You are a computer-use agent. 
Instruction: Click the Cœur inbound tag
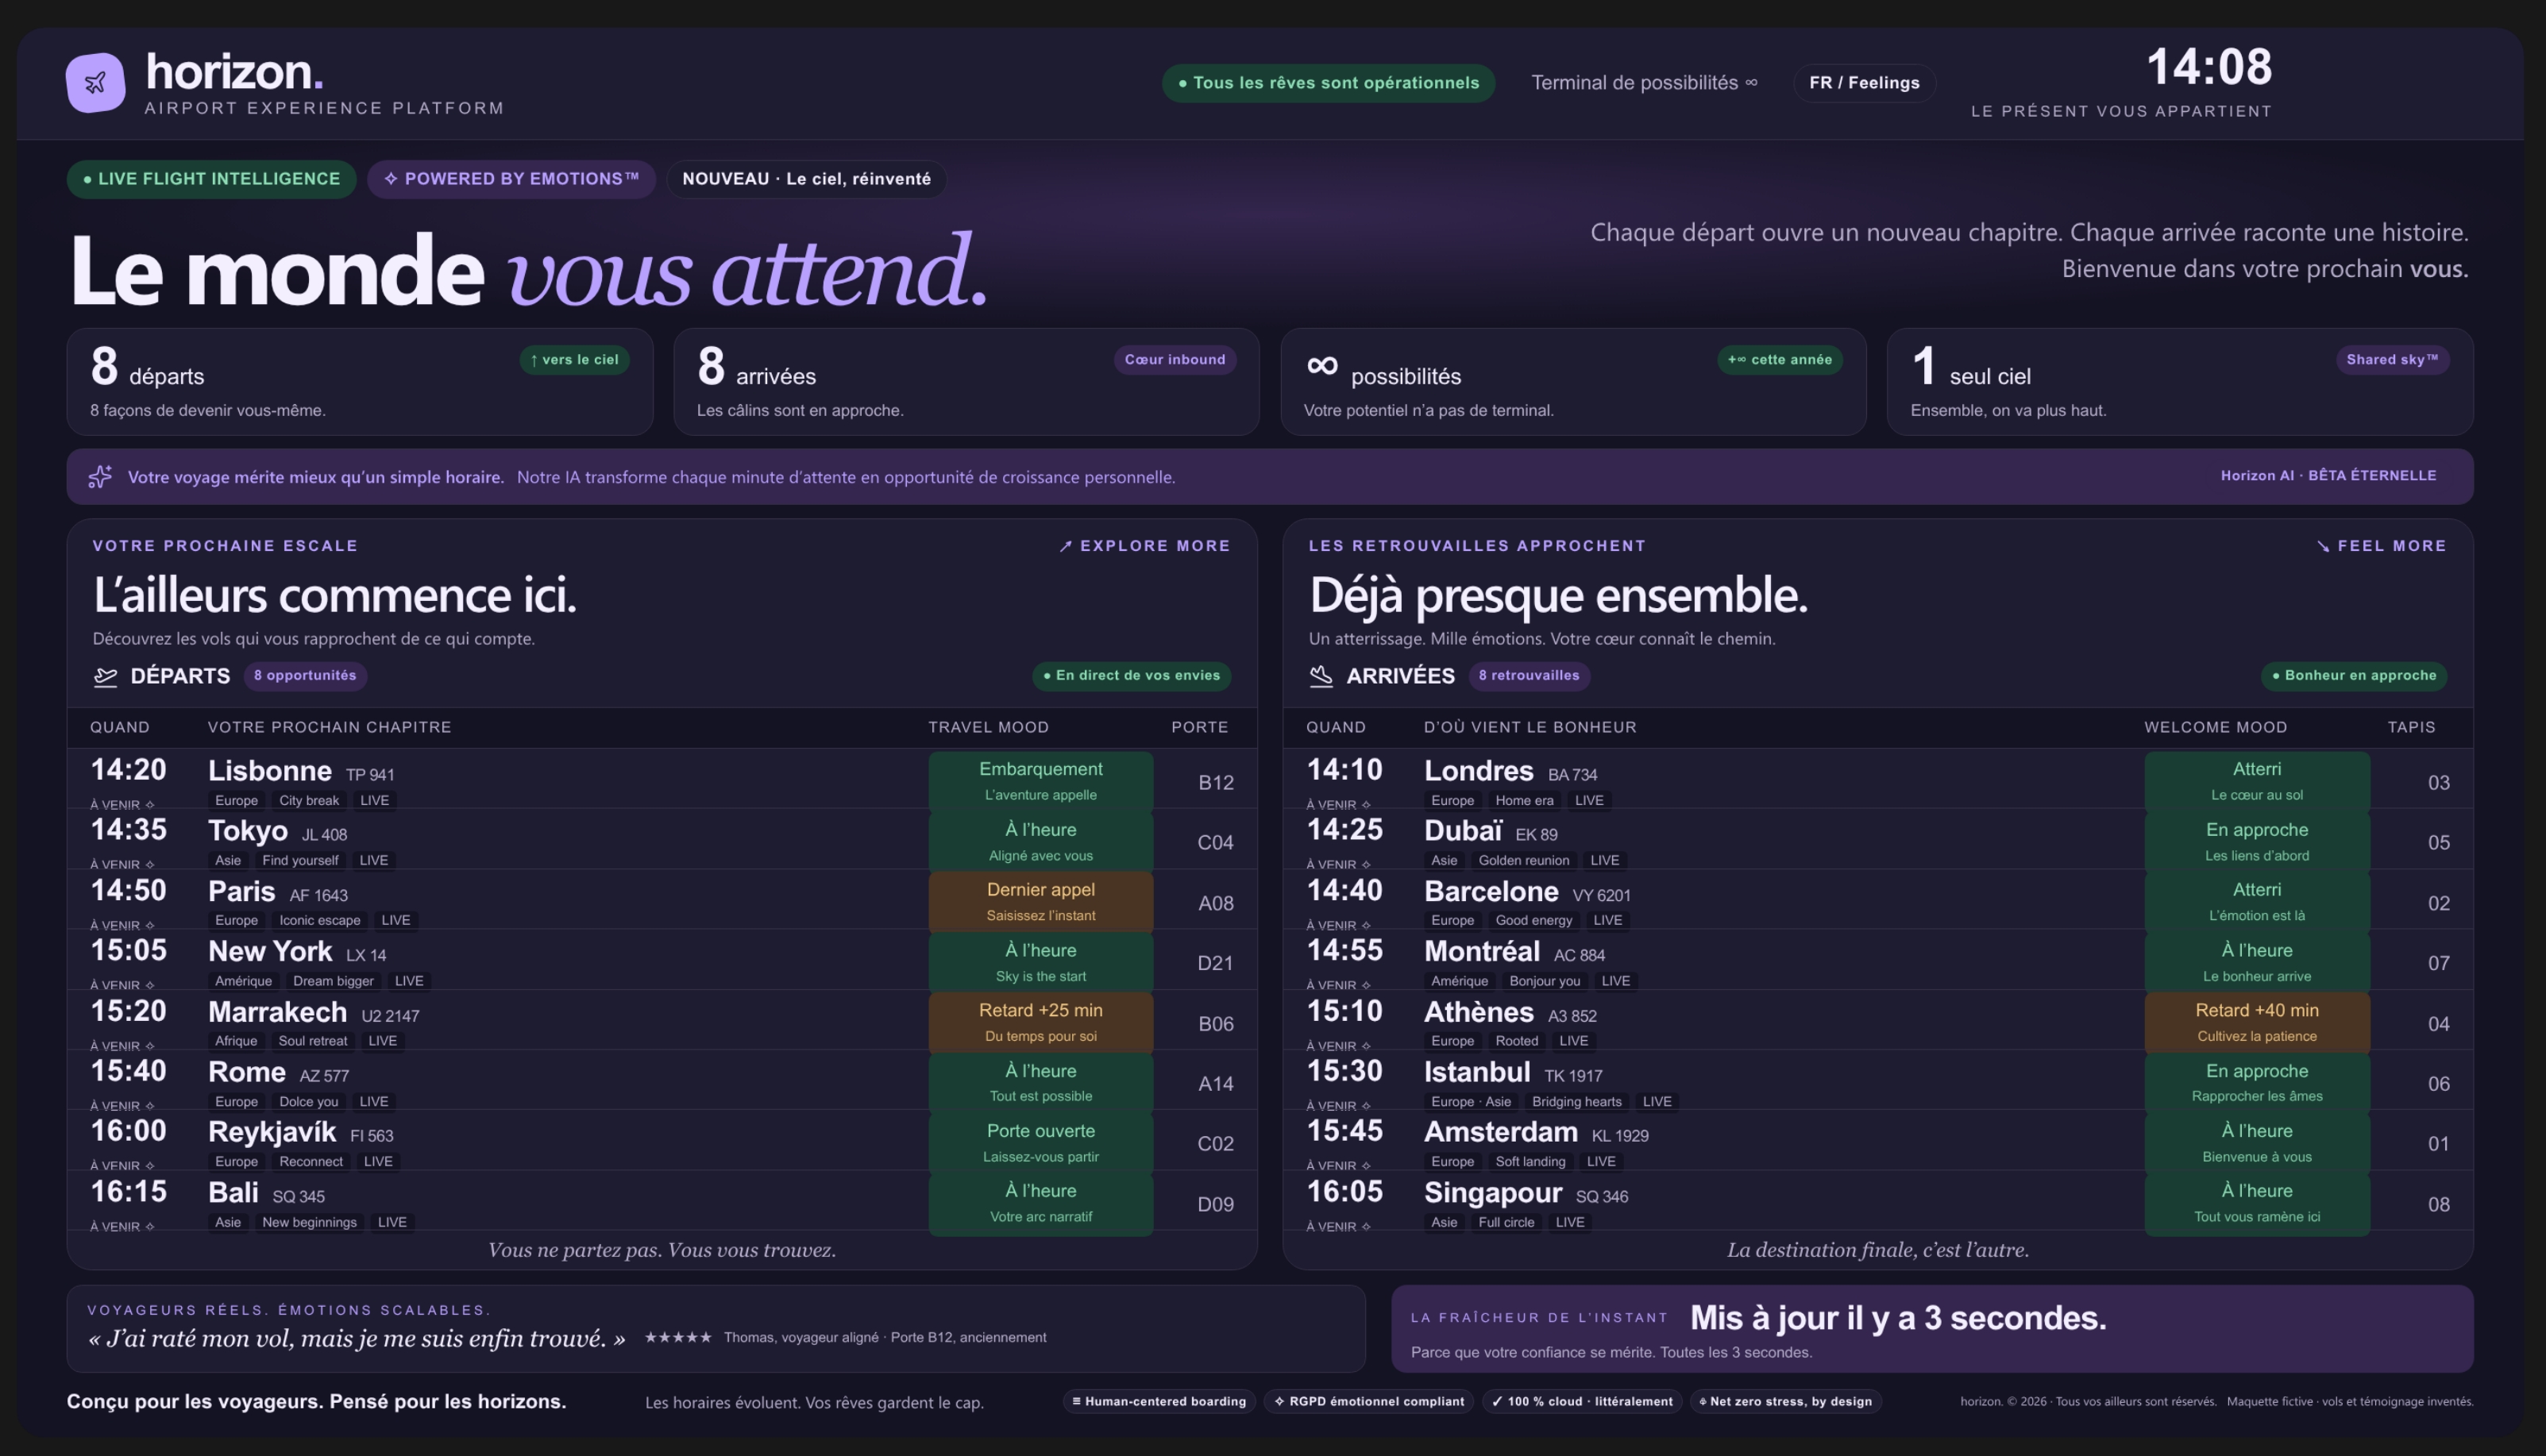coord(1175,360)
